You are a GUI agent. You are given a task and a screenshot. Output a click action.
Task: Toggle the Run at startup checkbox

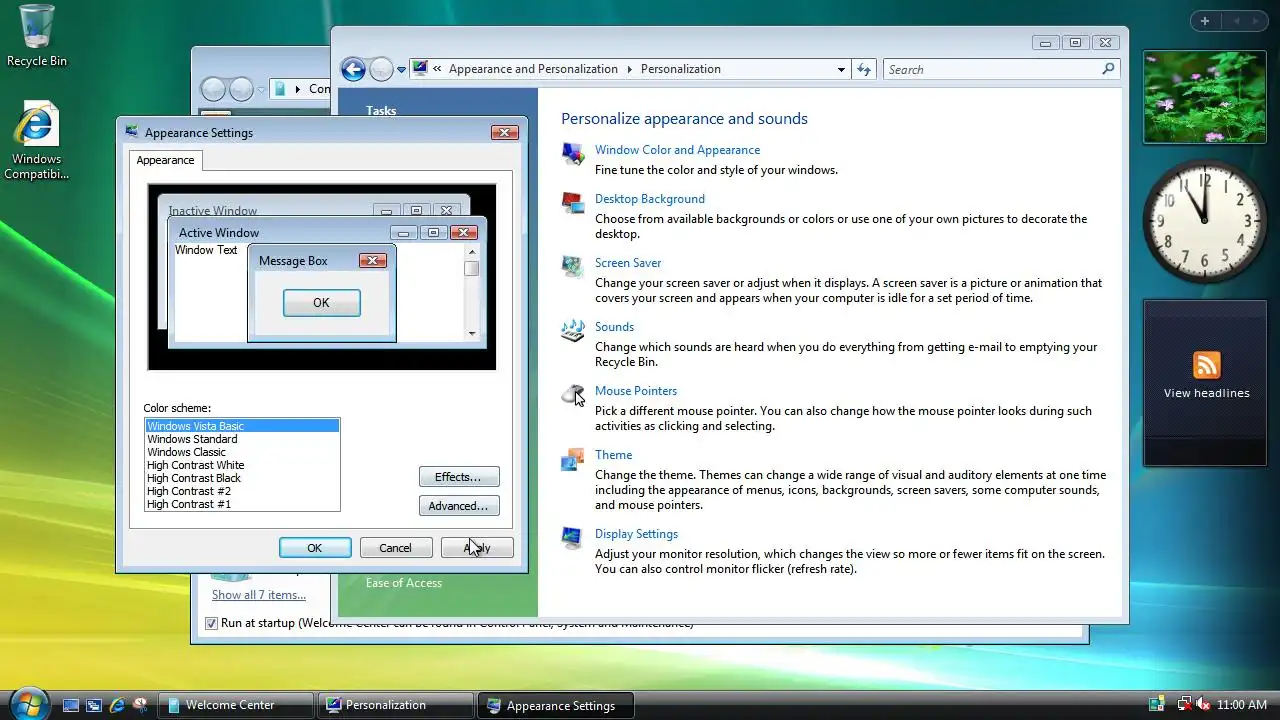pyautogui.click(x=211, y=623)
